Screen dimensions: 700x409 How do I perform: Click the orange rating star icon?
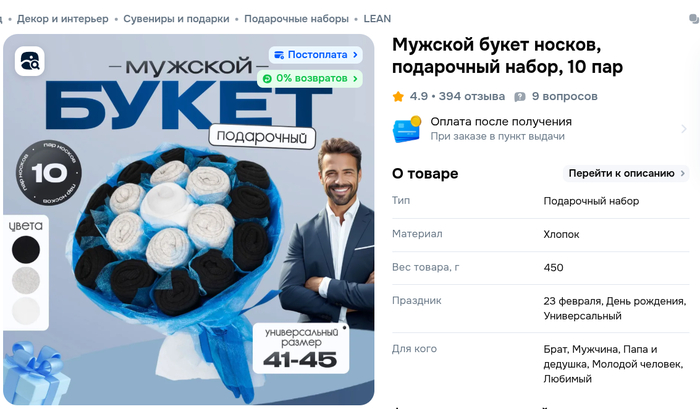[398, 96]
